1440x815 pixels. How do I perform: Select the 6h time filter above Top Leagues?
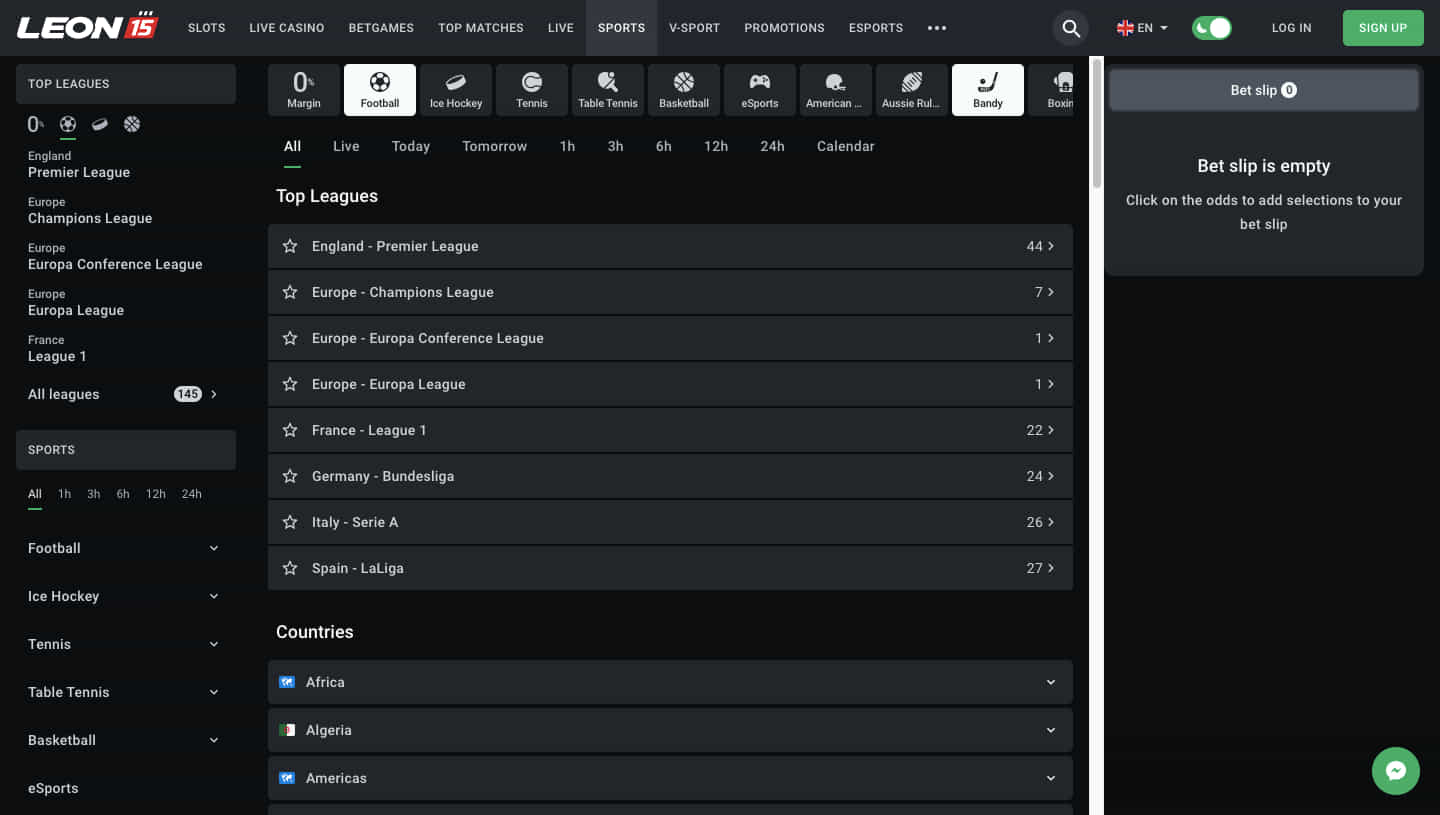664,146
